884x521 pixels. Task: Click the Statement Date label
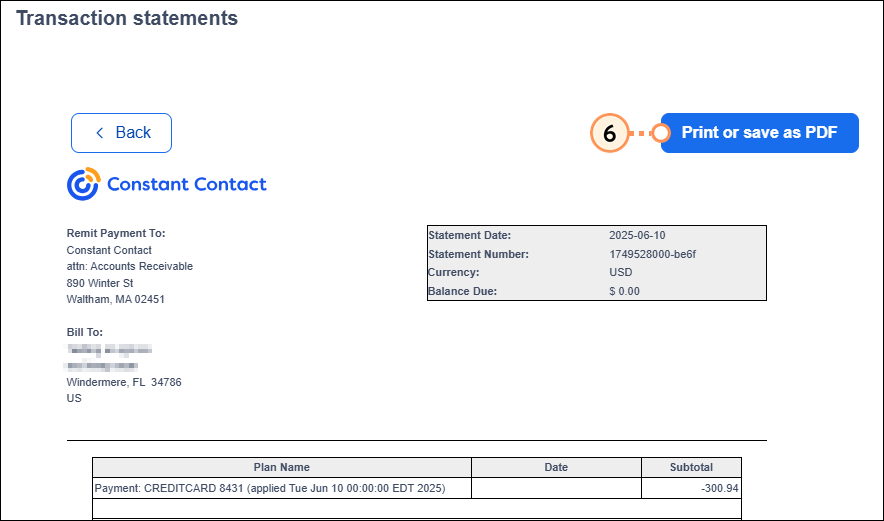tap(470, 236)
